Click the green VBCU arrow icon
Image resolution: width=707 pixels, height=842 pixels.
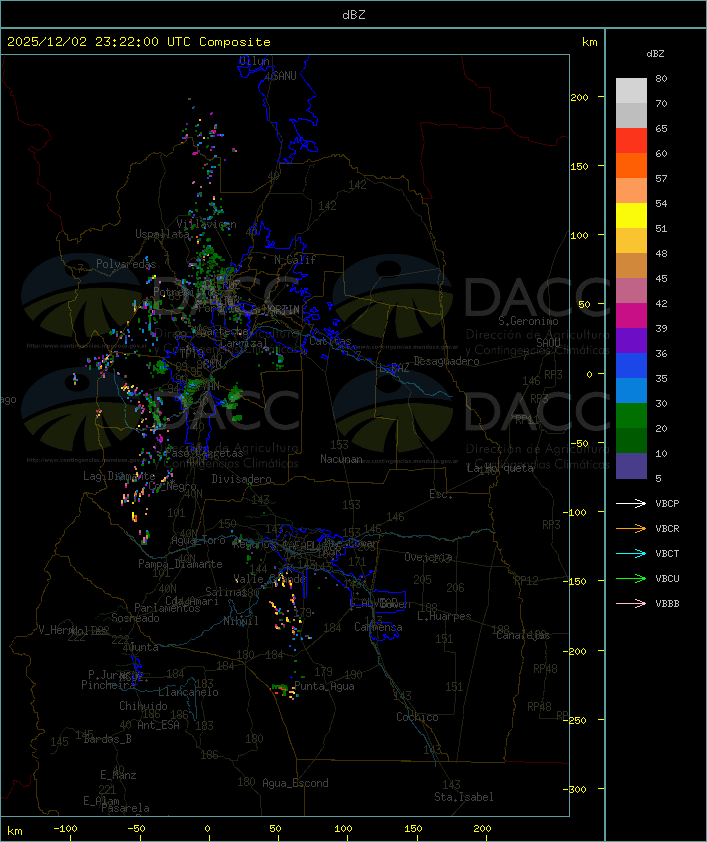(x=631, y=578)
